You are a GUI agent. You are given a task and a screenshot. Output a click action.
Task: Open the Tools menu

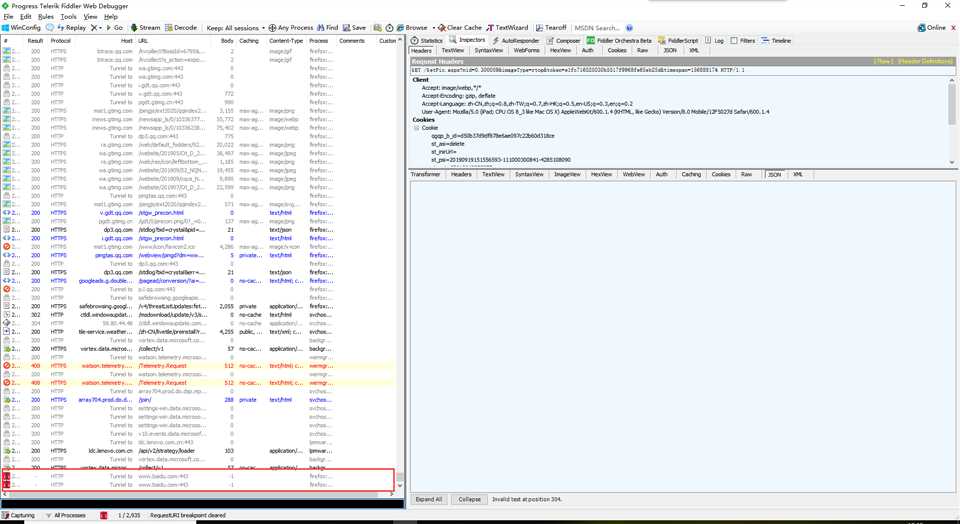pos(69,17)
